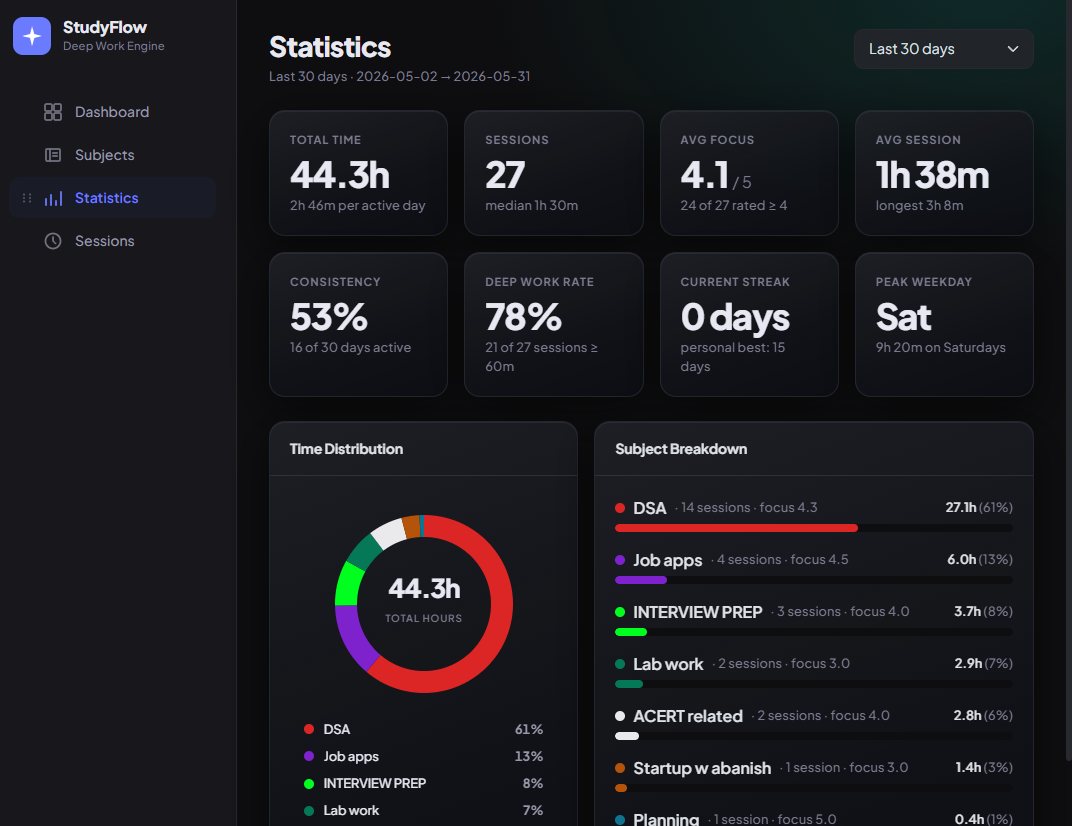Click the Avg Session 1h 38m card
The image size is (1072, 826).
click(944, 173)
